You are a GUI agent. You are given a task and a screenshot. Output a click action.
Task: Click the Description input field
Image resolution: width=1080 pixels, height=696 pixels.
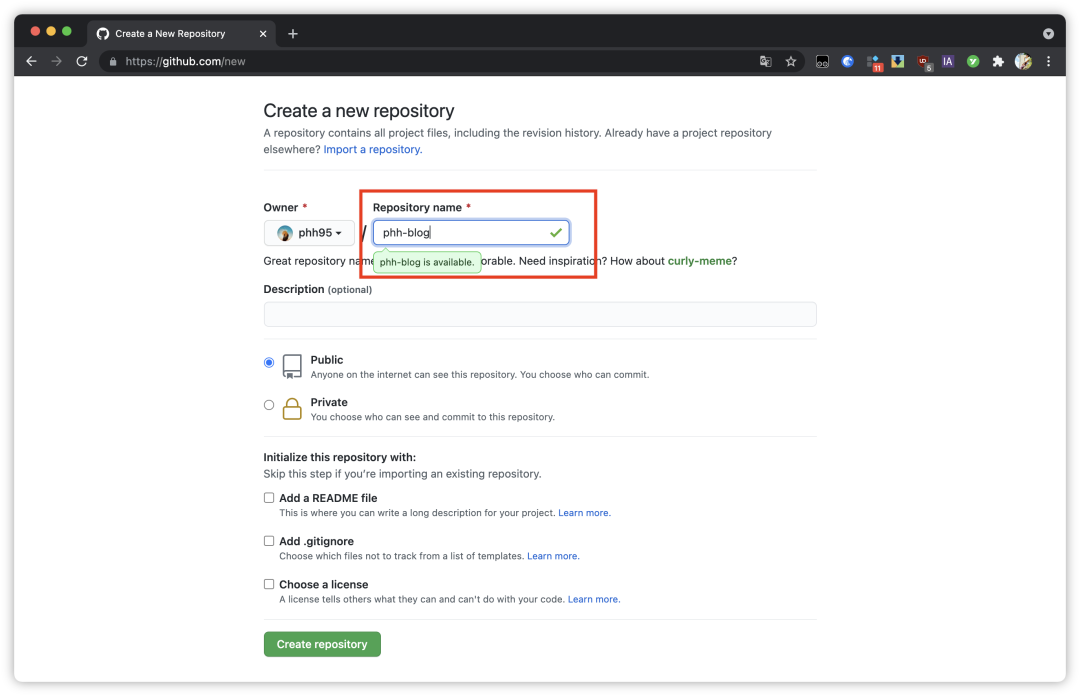point(540,313)
